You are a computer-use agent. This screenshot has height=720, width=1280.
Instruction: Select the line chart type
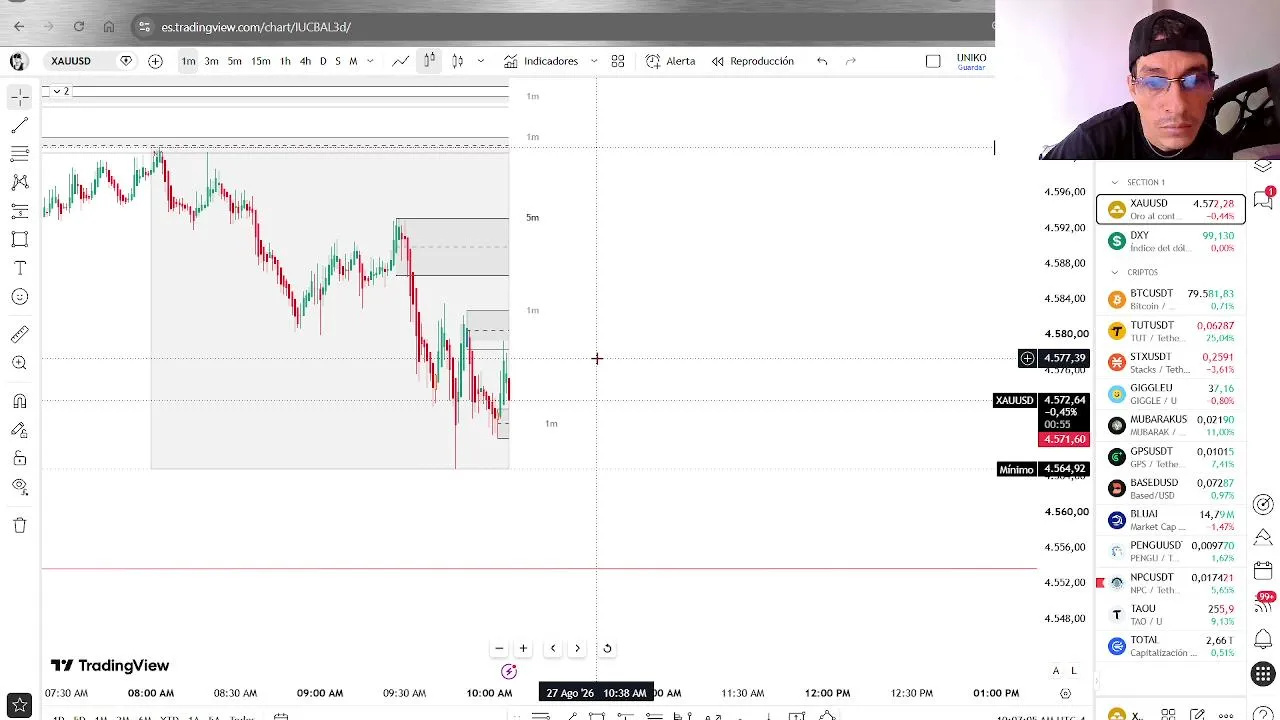click(x=400, y=61)
